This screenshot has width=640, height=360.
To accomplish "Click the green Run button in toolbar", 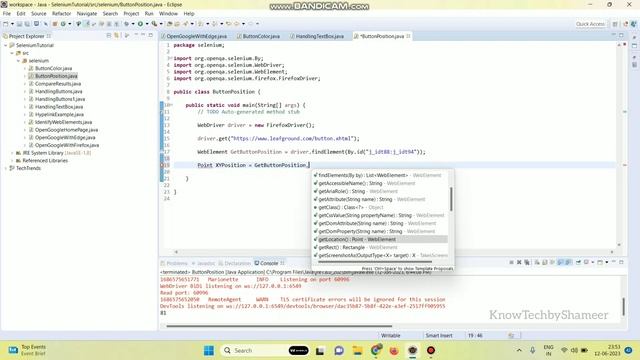I will pos(140,24).
